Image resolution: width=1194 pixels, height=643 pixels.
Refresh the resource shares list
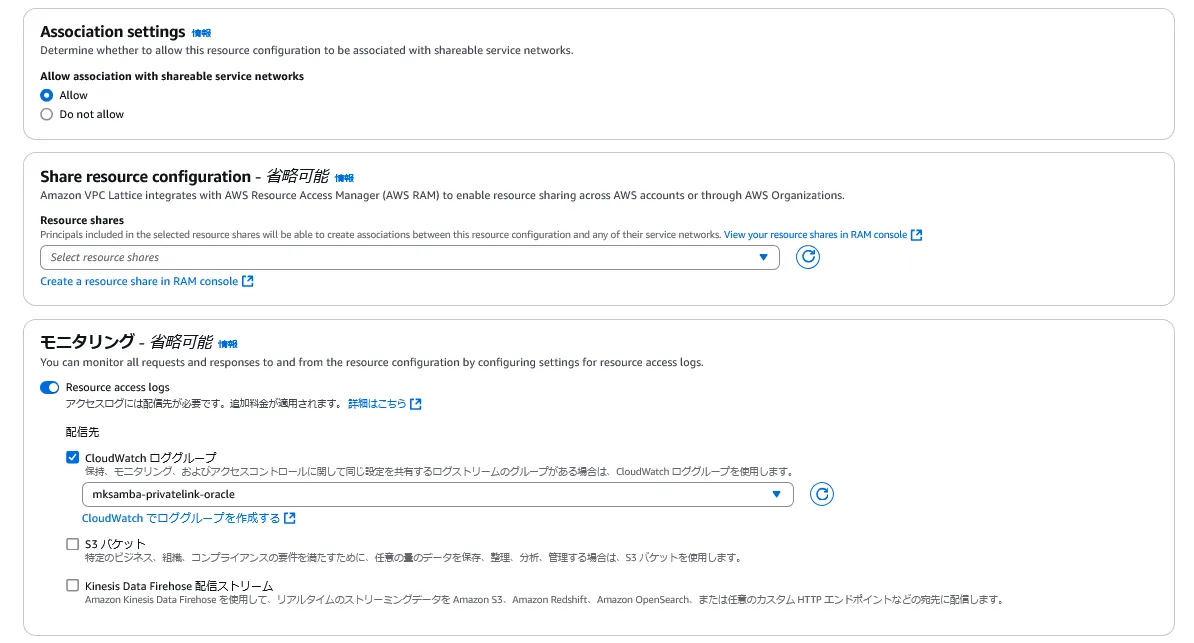807,258
